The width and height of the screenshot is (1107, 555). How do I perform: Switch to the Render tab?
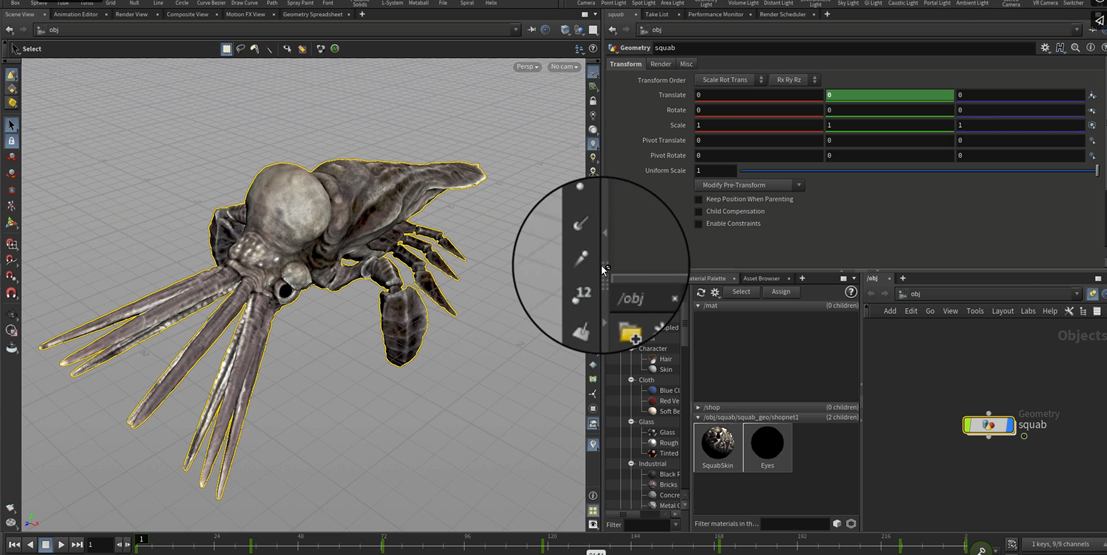(660, 64)
